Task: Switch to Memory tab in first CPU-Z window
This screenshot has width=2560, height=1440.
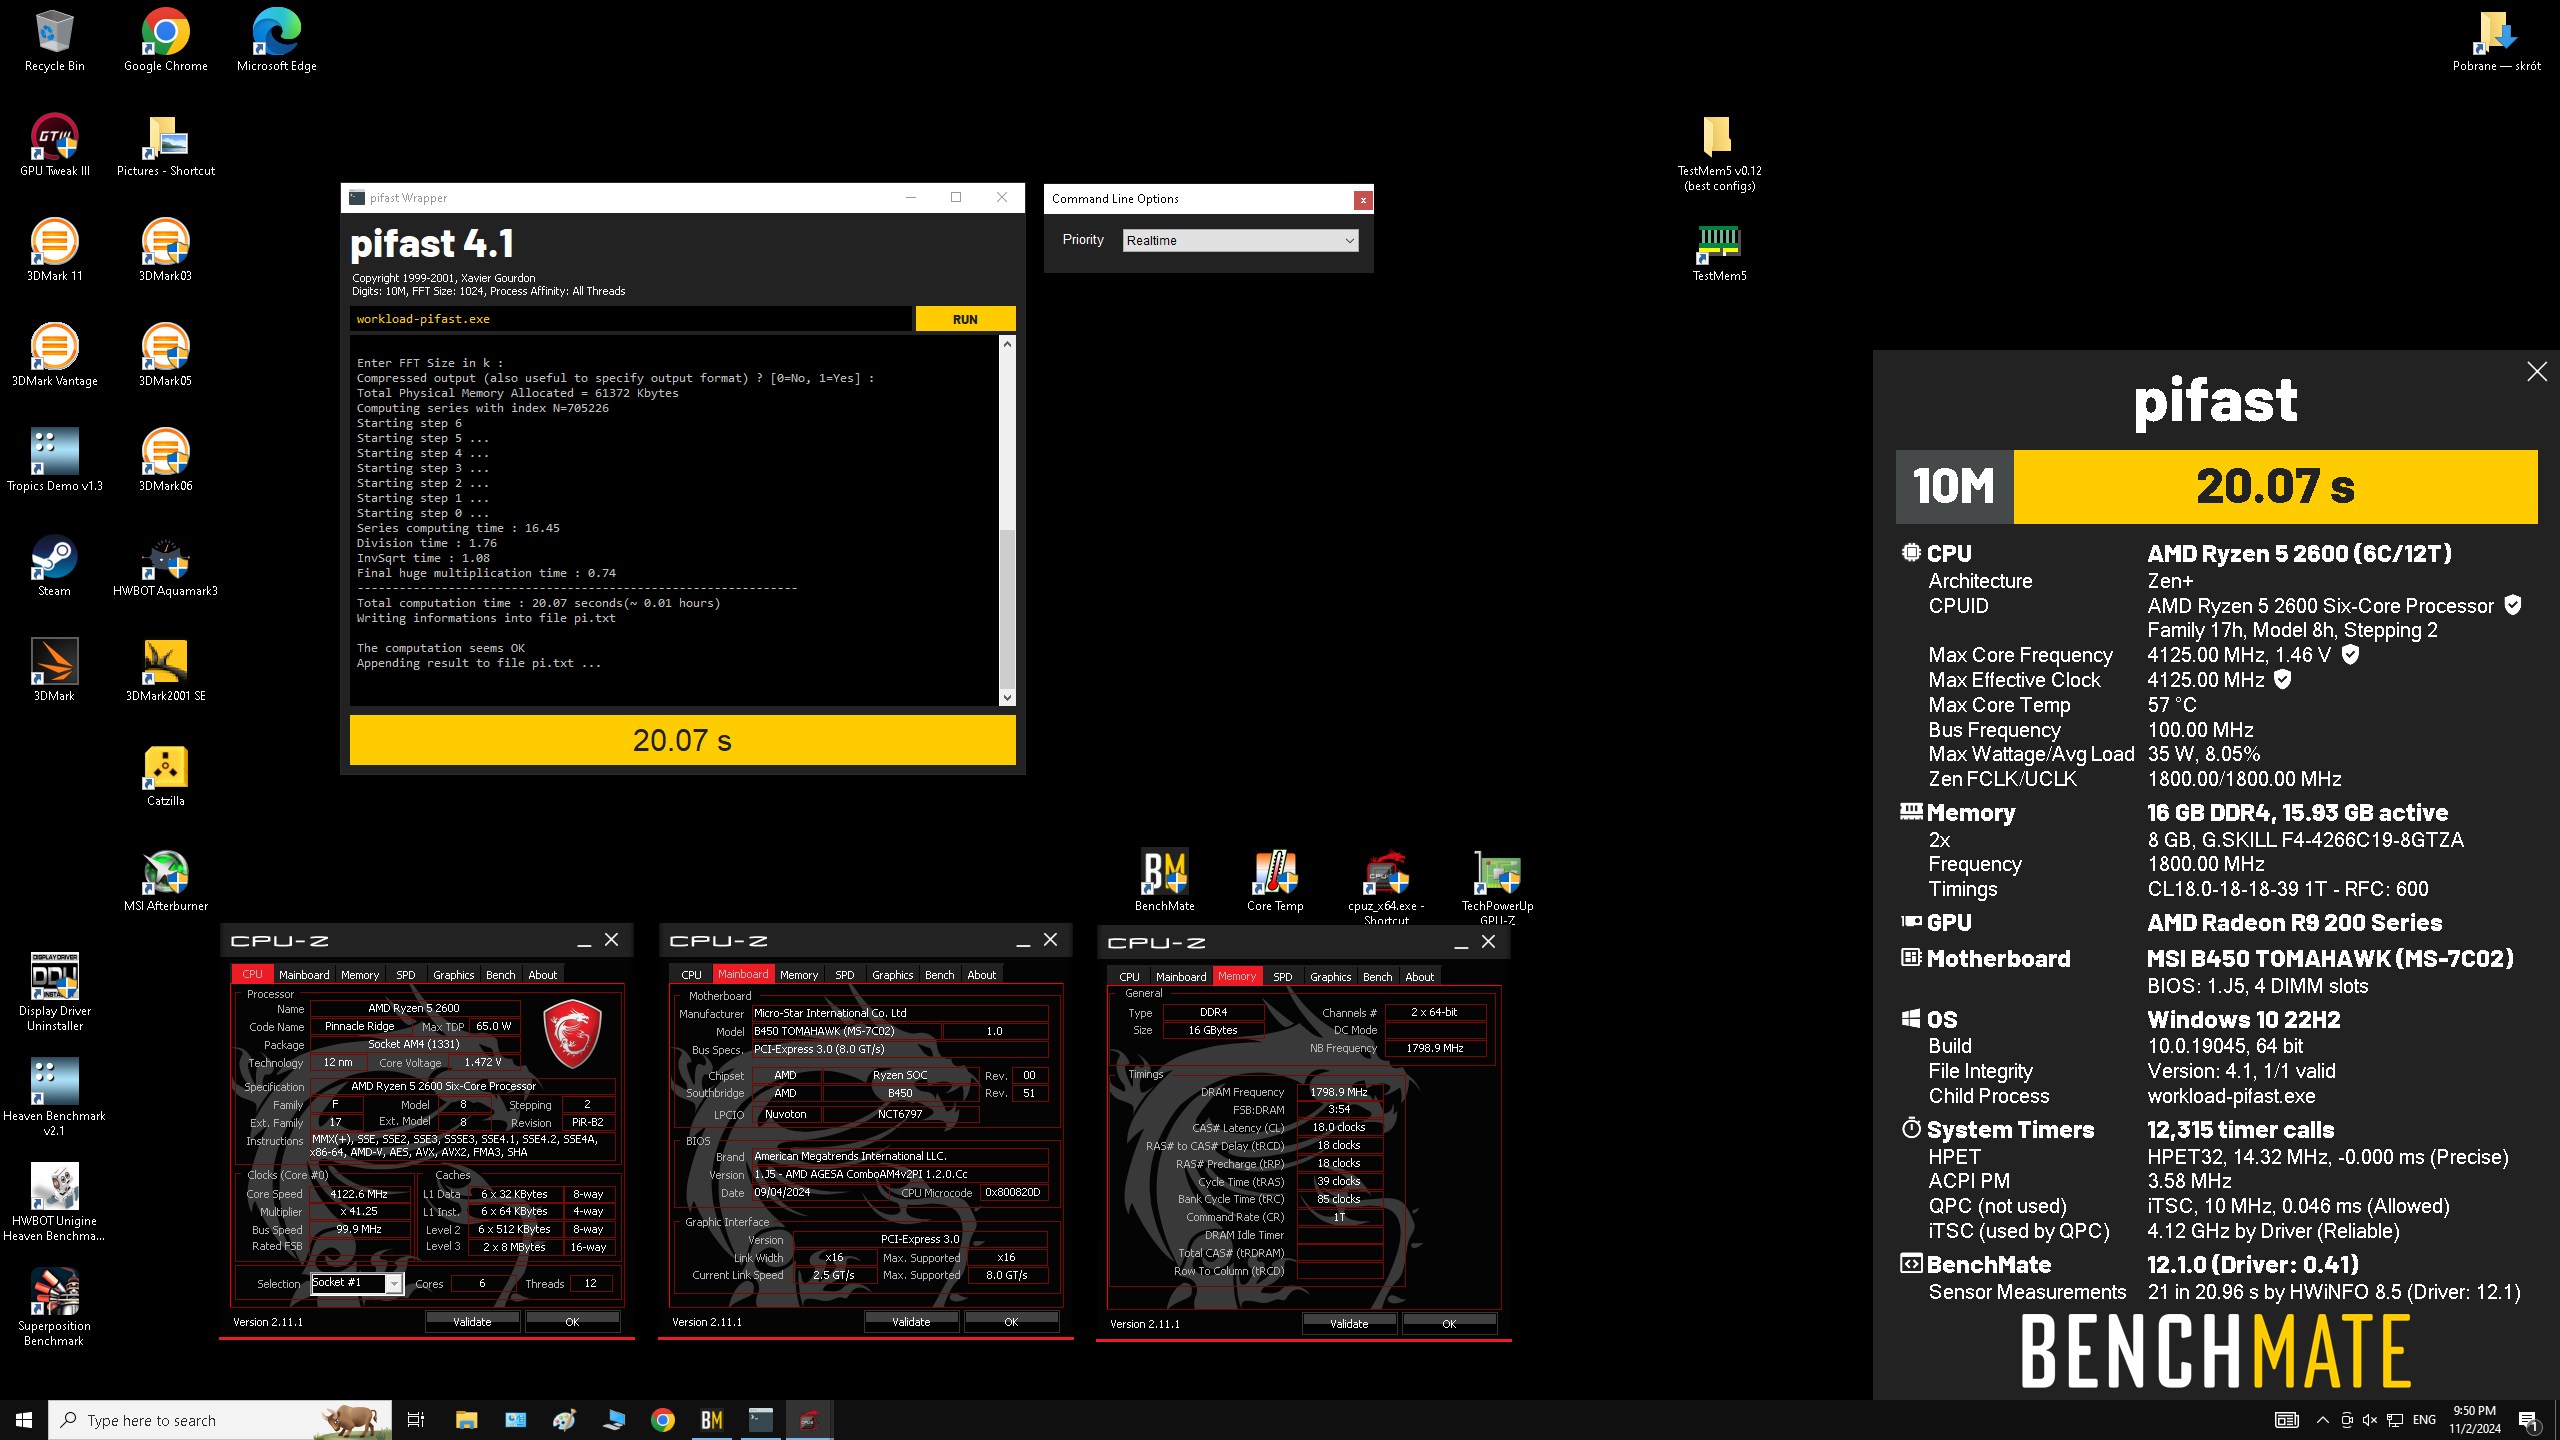Action: [x=360, y=974]
